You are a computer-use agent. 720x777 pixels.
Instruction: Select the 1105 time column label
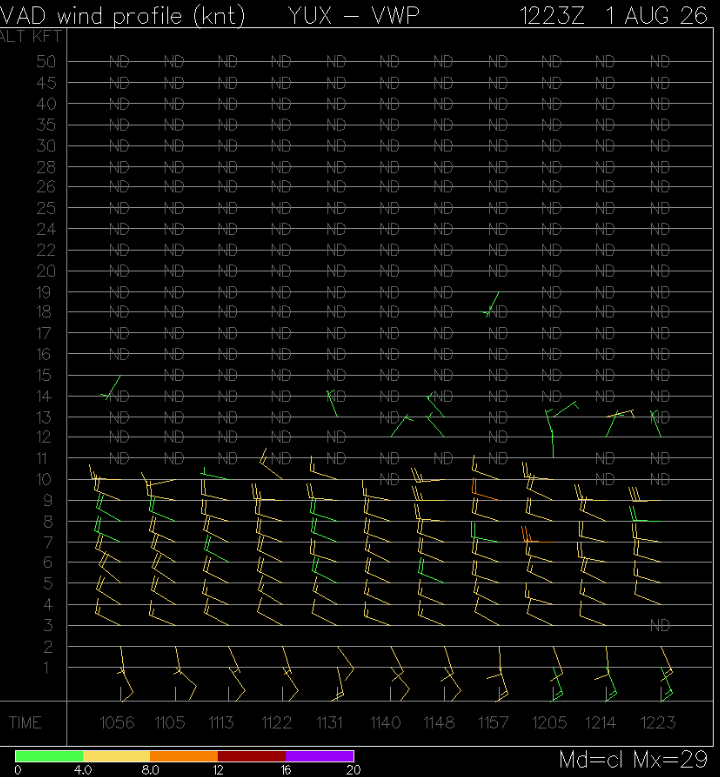[x=170, y=723]
